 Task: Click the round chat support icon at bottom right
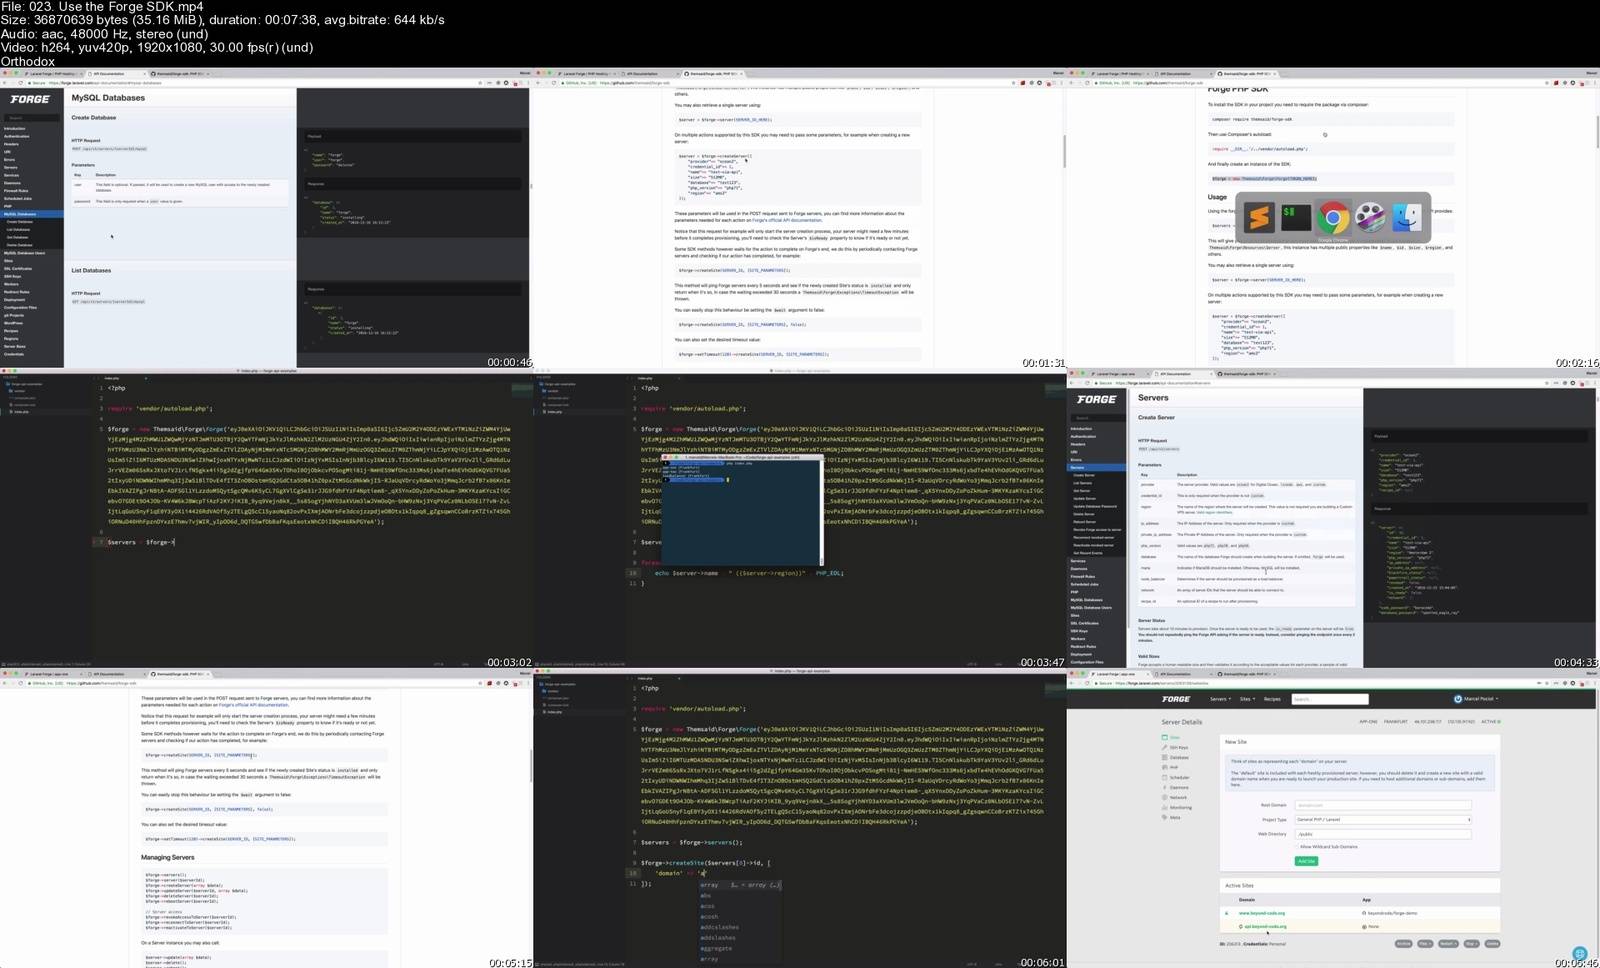point(1579,954)
